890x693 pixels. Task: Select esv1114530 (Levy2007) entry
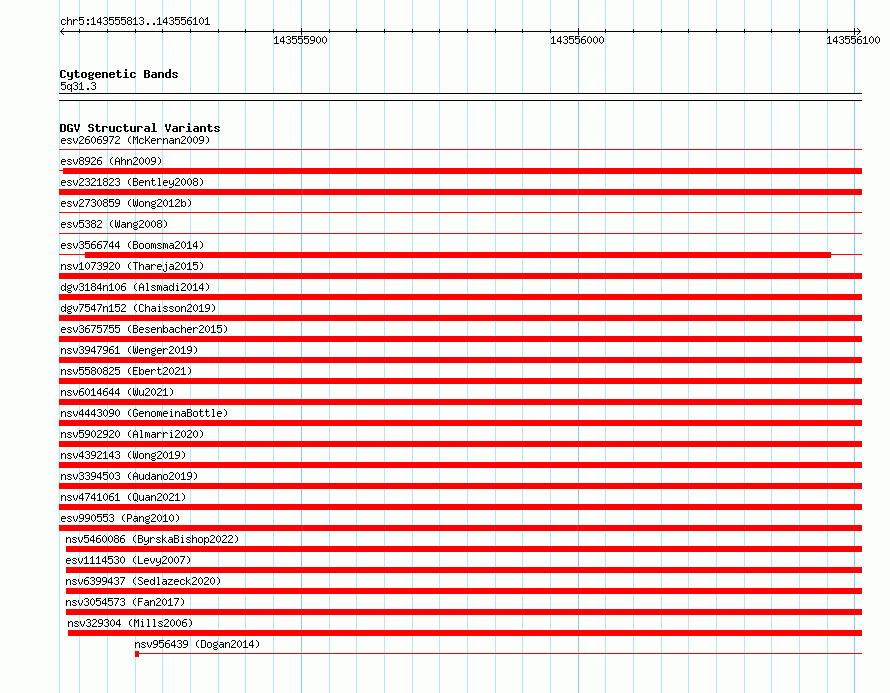pyautogui.click(x=128, y=560)
